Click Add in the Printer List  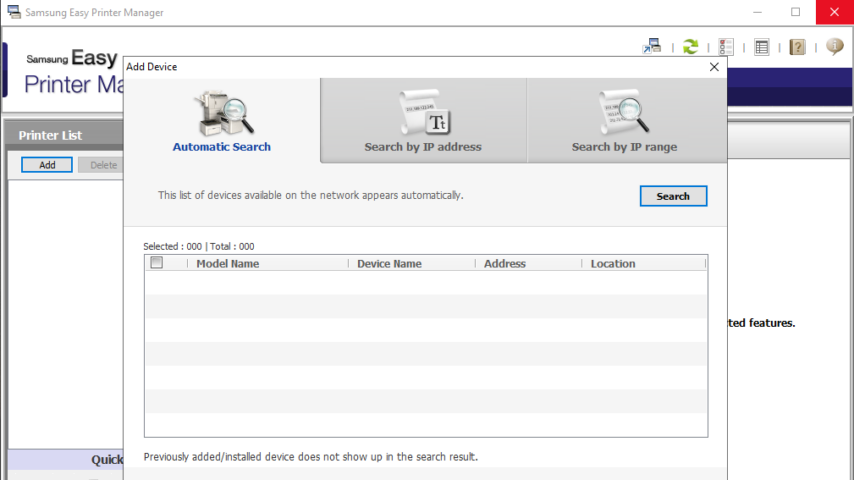[x=47, y=165]
